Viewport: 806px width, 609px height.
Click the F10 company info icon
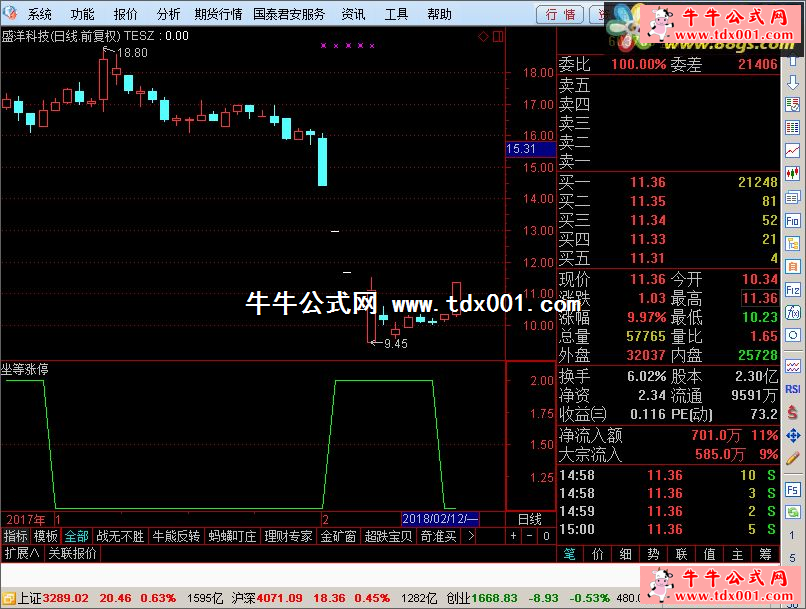793,221
